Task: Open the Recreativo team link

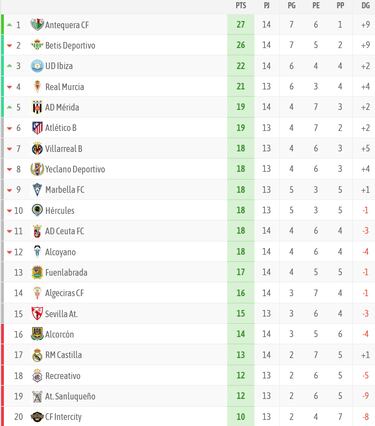Action: (x=63, y=376)
